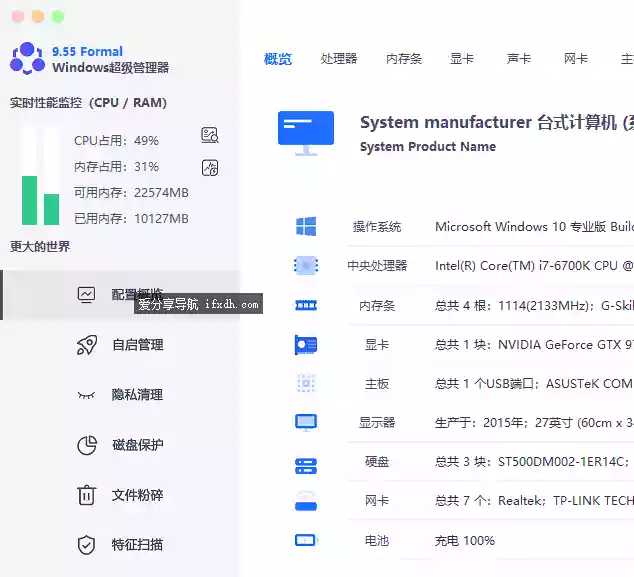Click the large blue computer icon

click(x=306, y=133)
